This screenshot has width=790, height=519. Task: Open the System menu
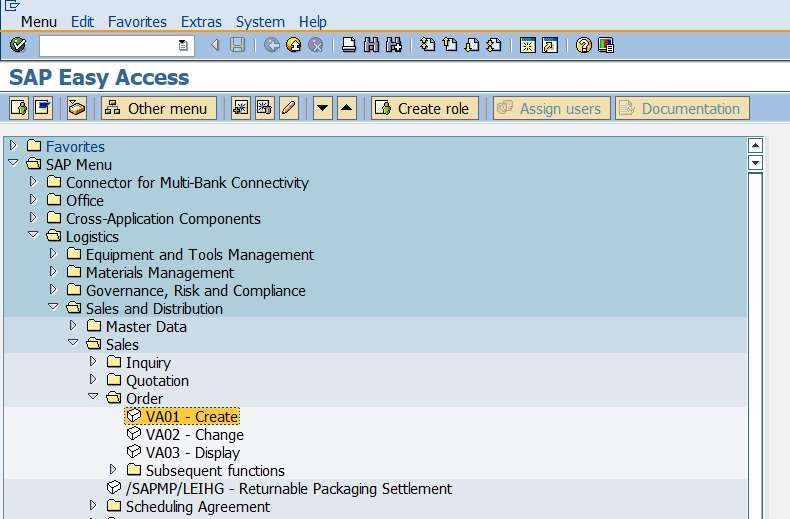(260, 22)
